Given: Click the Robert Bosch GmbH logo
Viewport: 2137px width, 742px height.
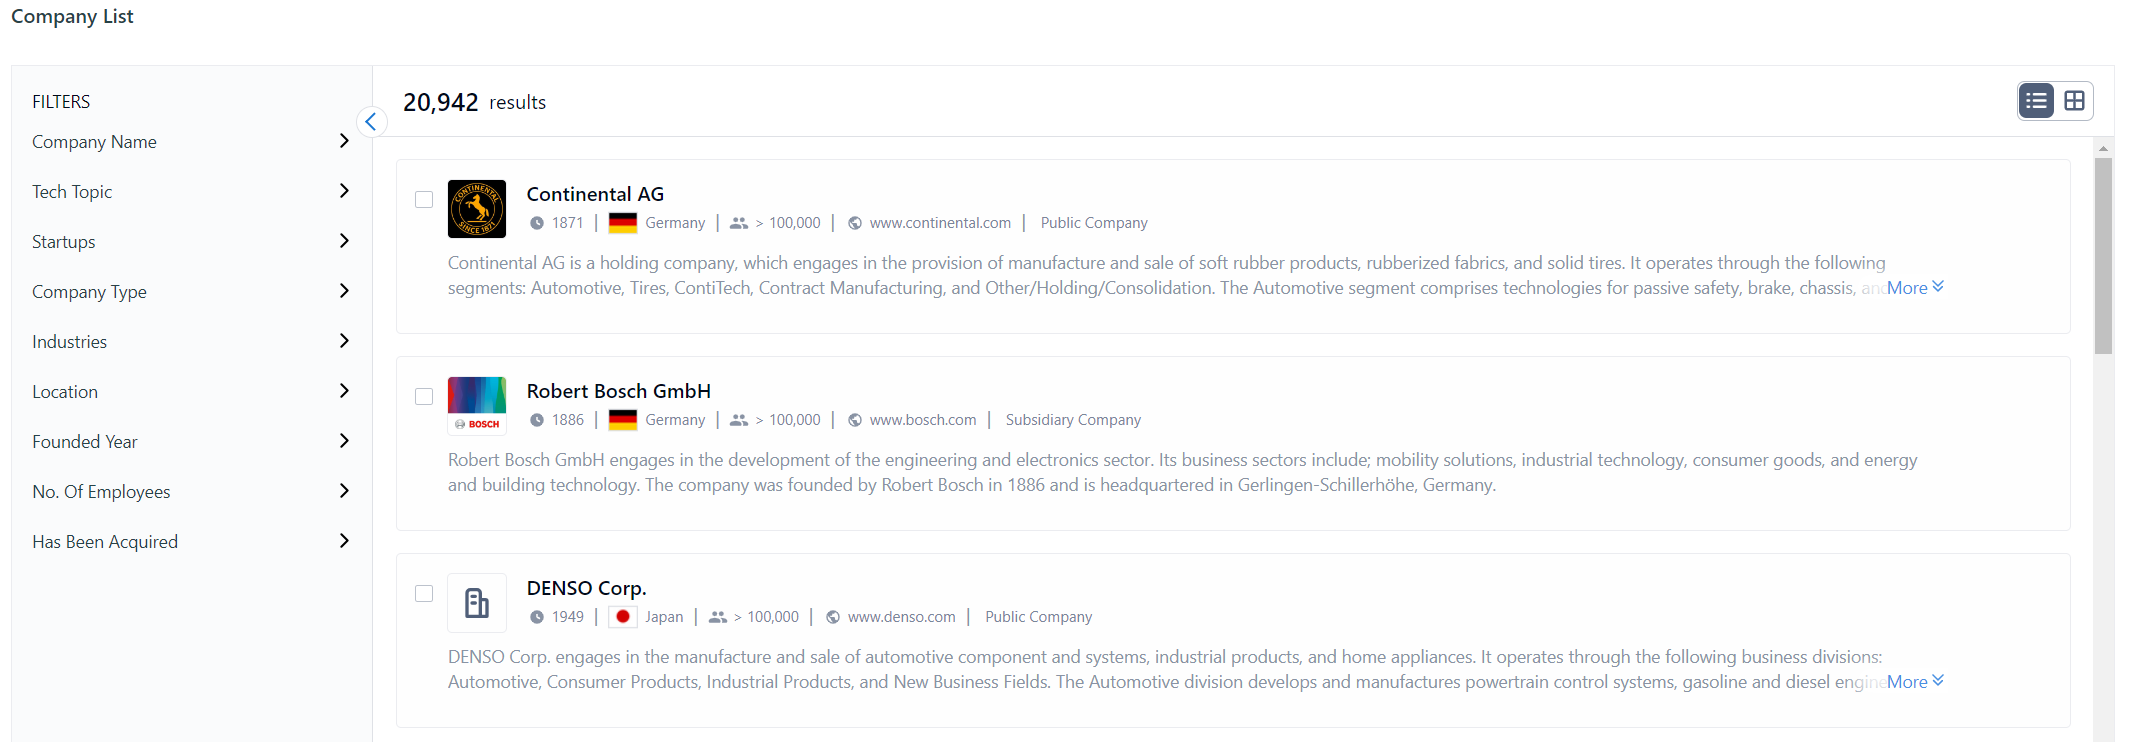Looking at the screenshot, I should (x=476, y=405).
